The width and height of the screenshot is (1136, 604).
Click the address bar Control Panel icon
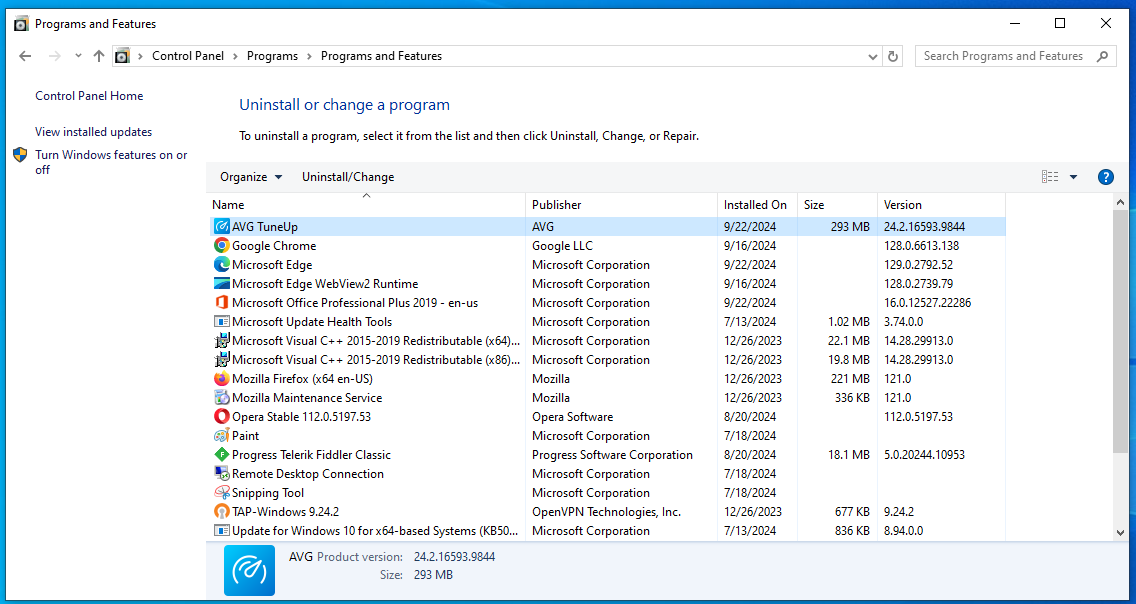click(x=122, y=56)
